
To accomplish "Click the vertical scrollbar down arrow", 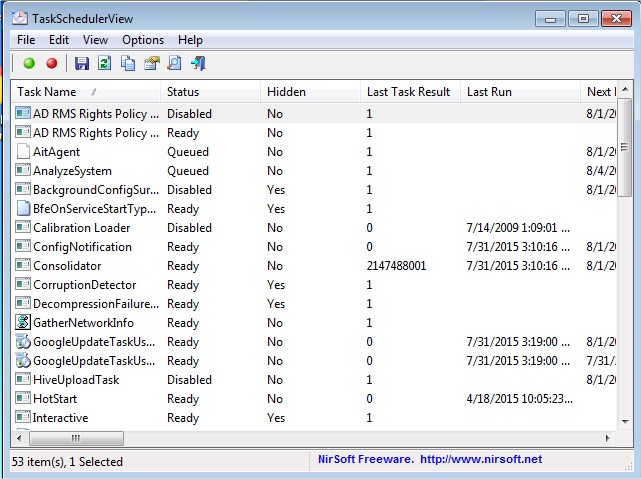I will coord(624,421).
